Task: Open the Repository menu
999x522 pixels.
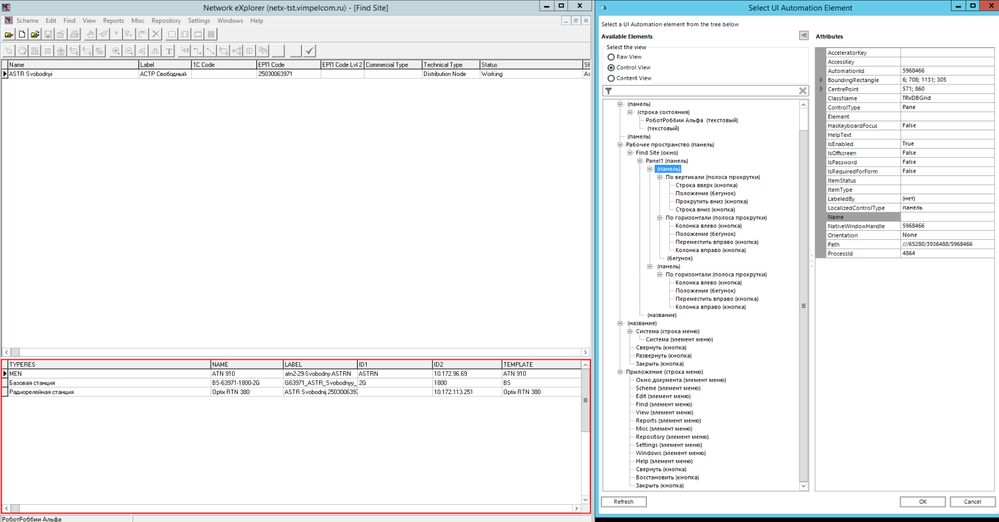Action: 166,20
